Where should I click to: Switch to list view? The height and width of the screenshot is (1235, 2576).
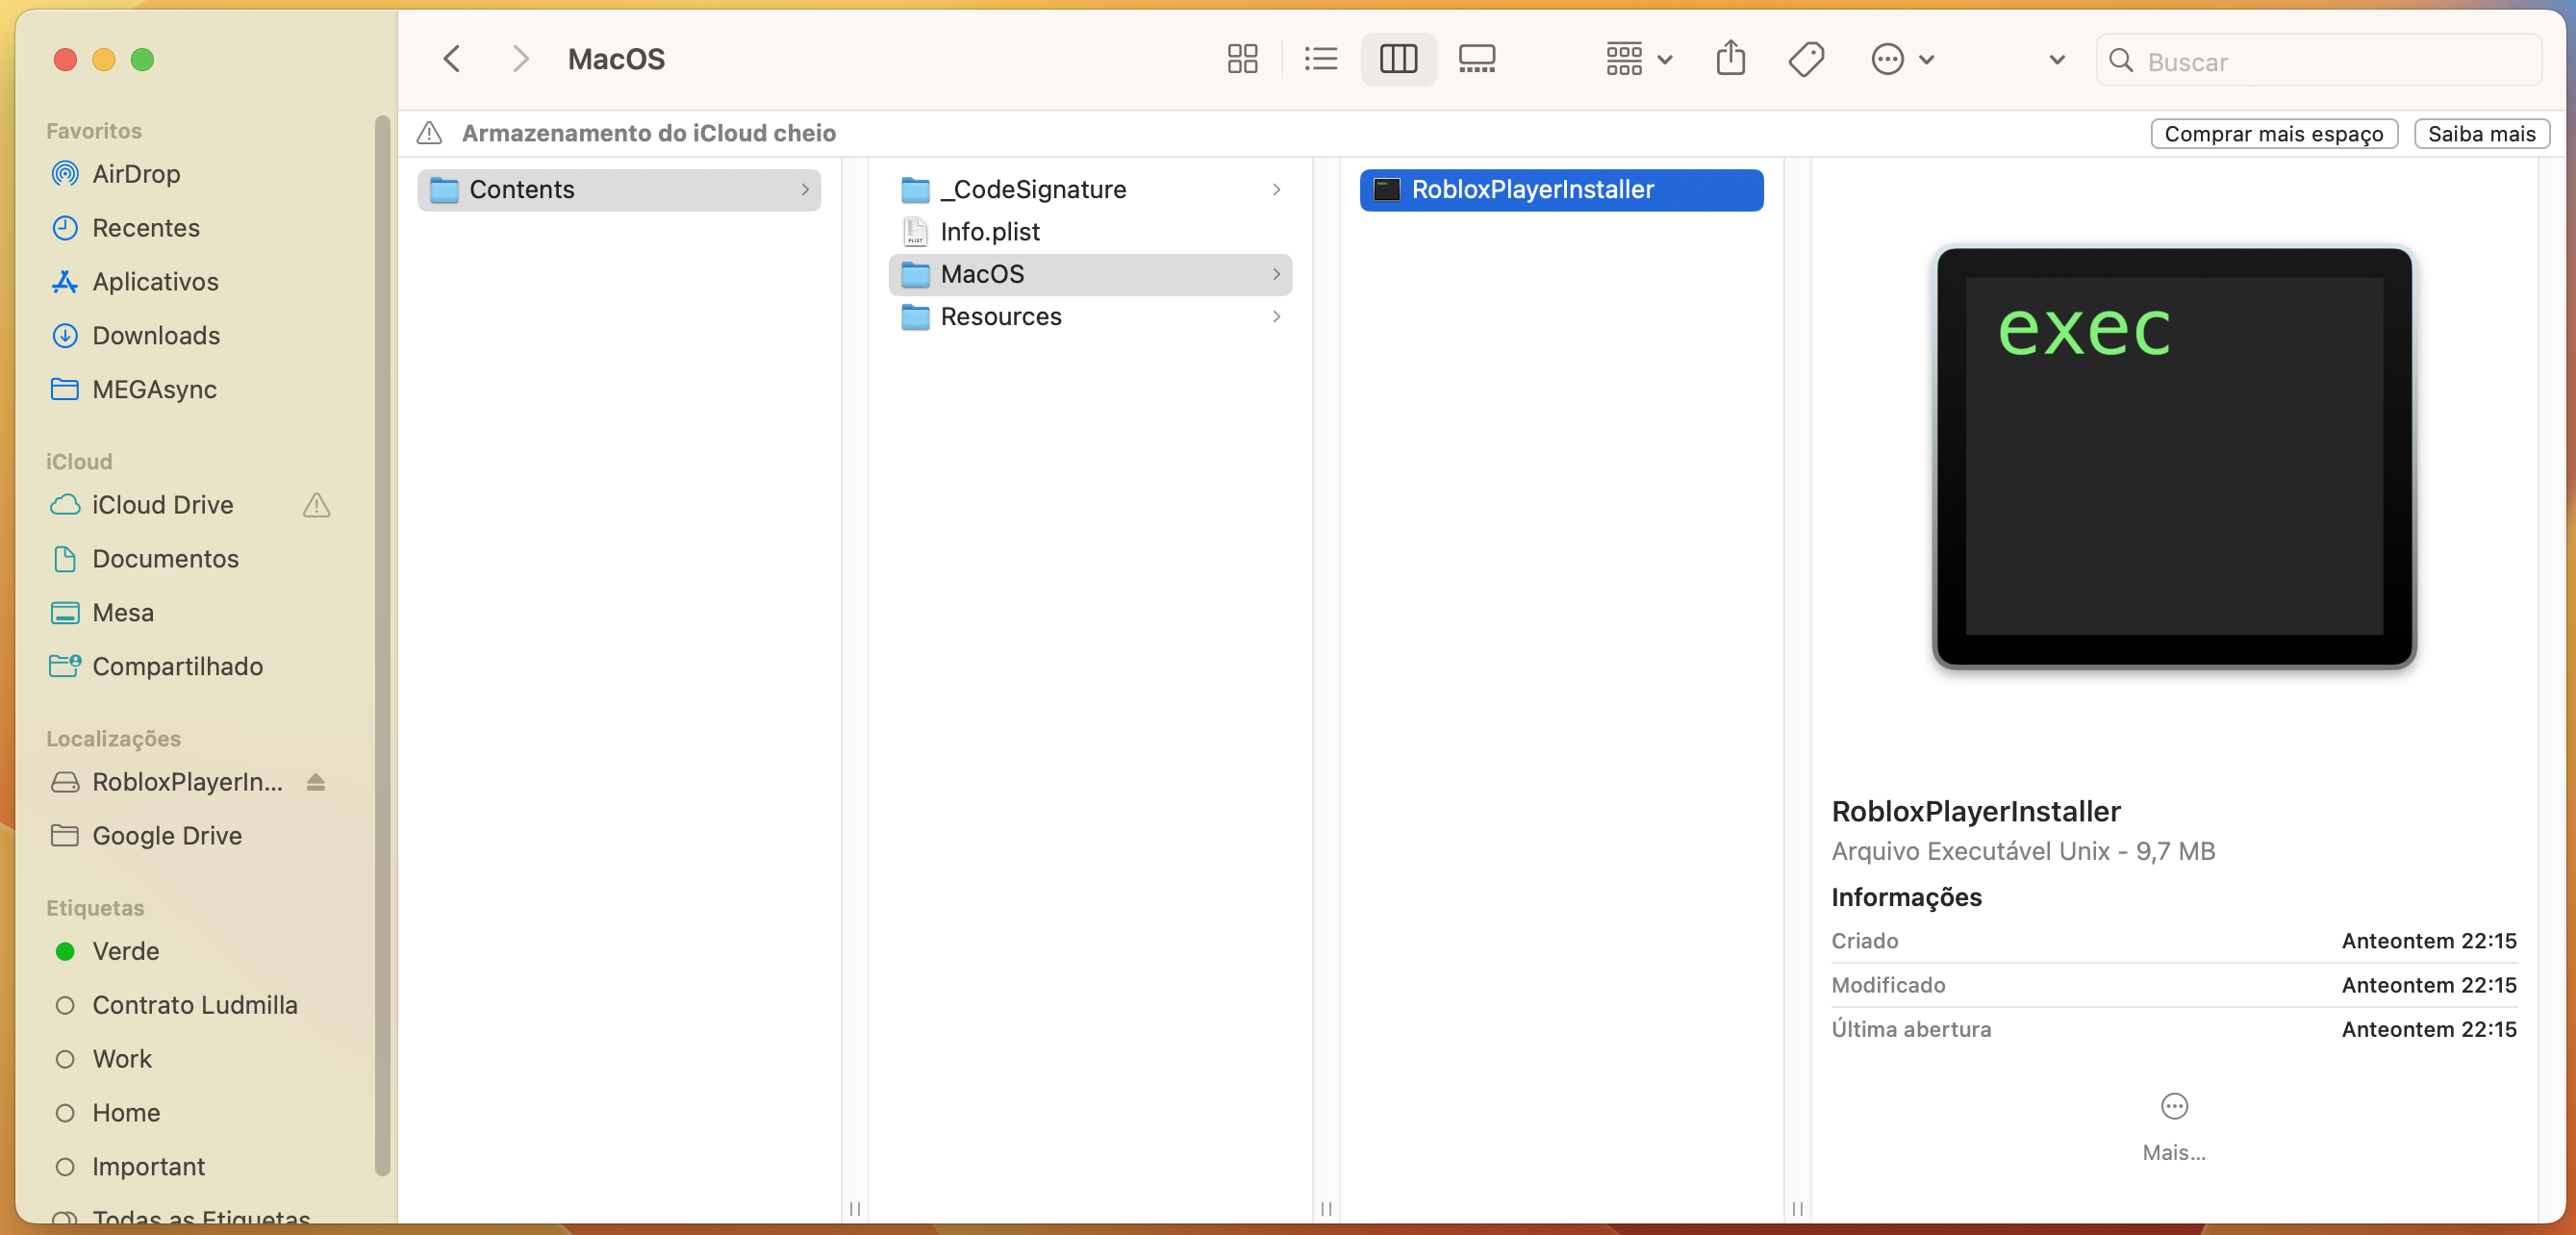click(x=1320, y=59)
